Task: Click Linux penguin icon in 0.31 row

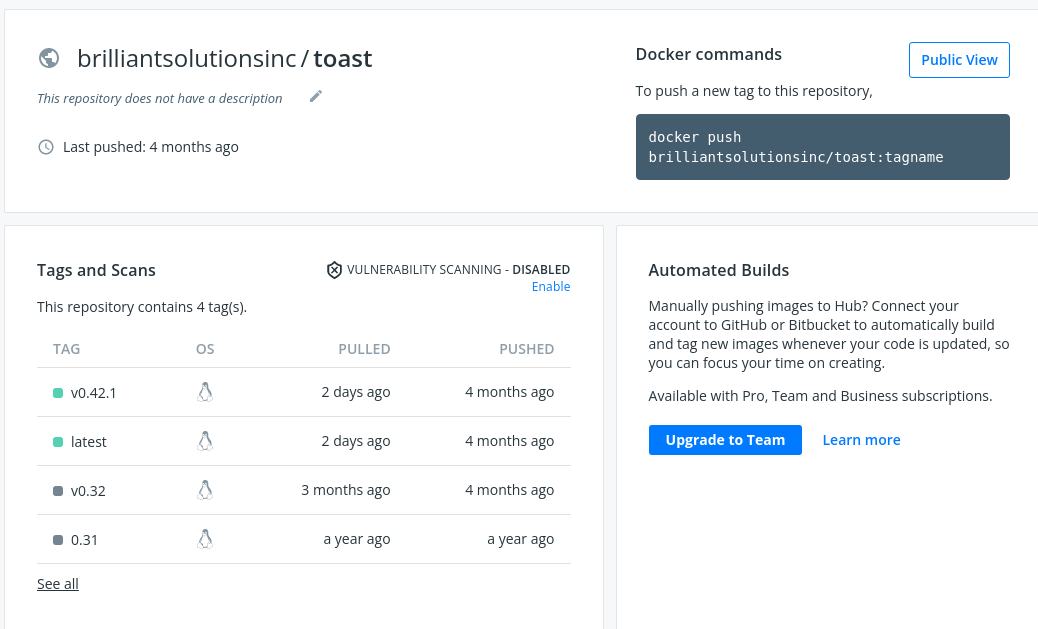Action: [x=205, y=539]
